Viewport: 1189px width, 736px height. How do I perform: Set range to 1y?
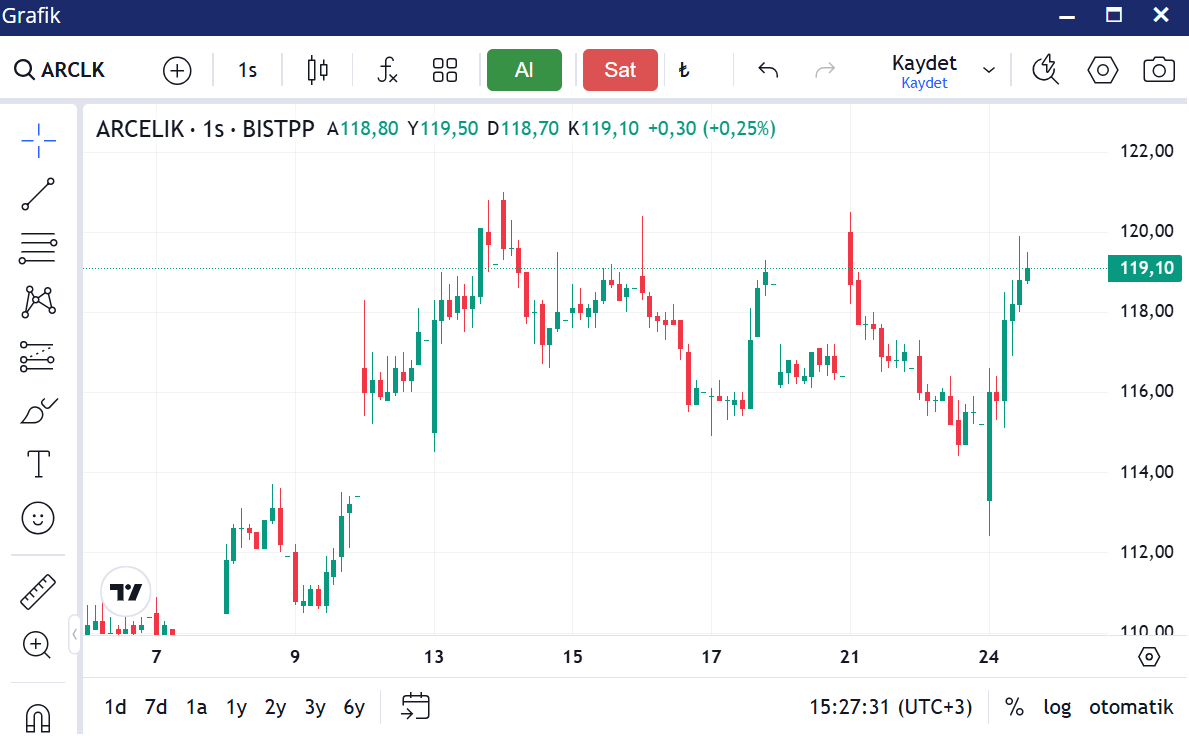[237, 707]
